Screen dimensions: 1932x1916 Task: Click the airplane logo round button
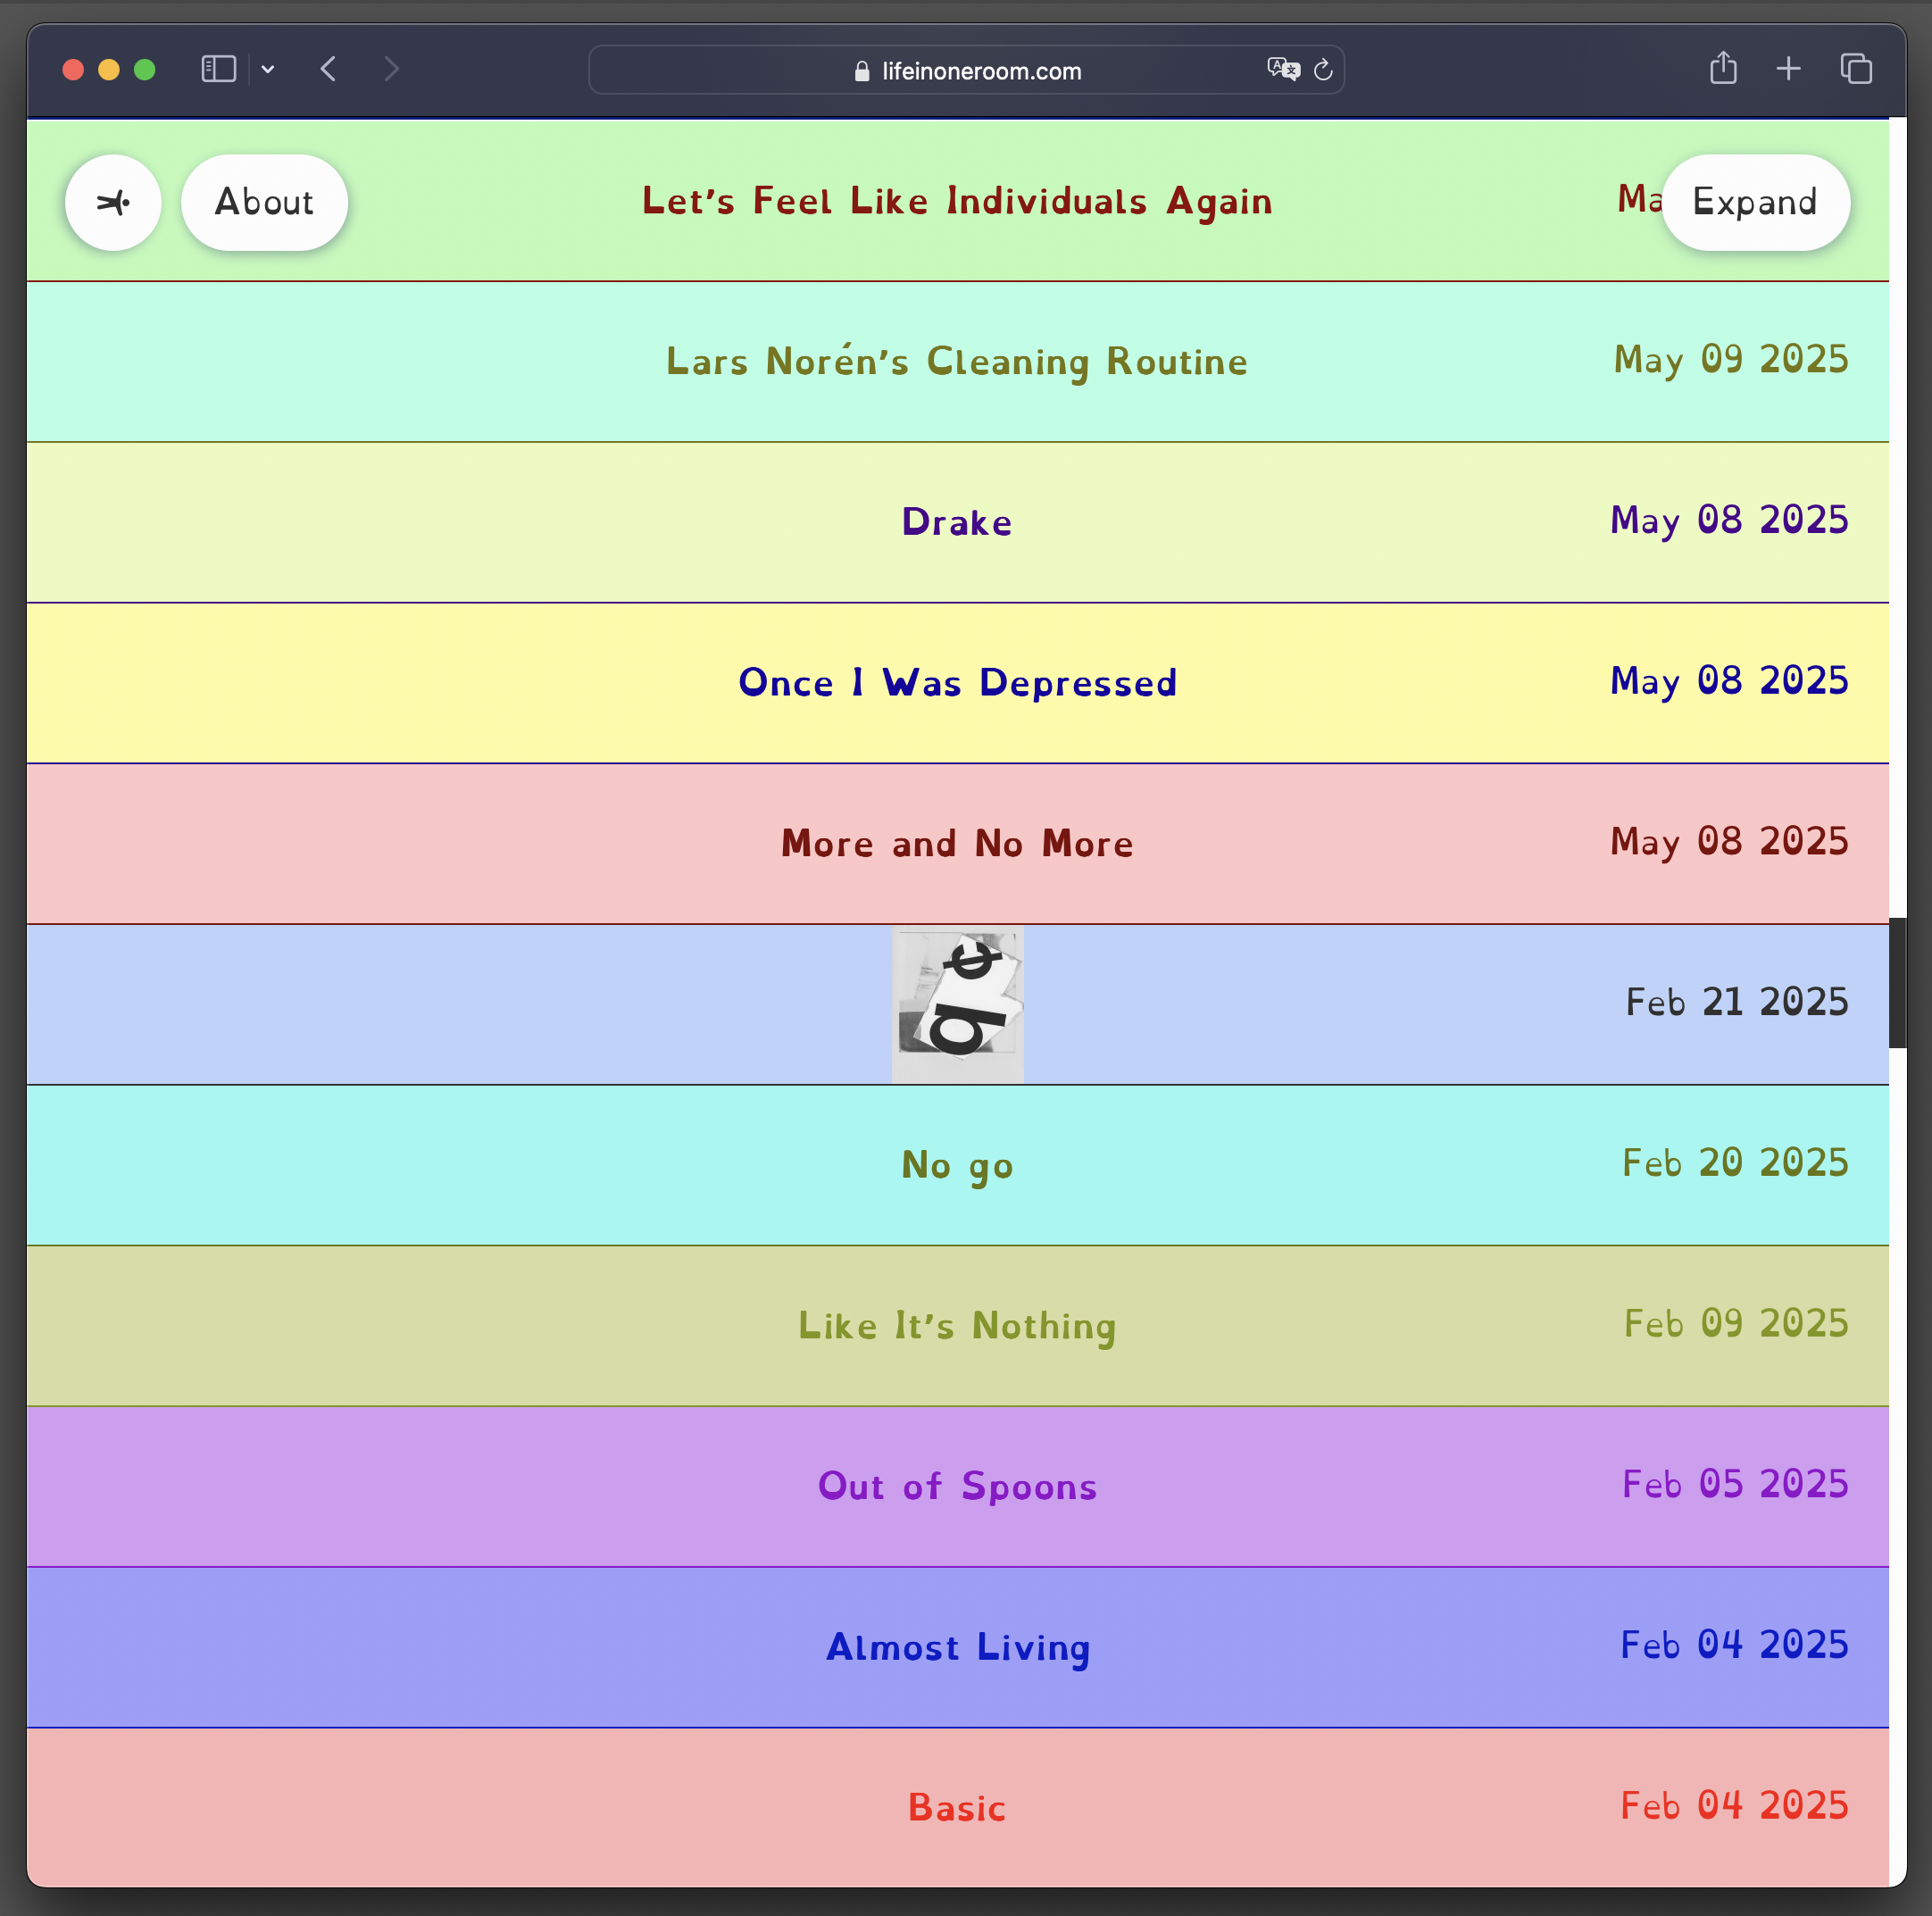click(x=113, y=203)
